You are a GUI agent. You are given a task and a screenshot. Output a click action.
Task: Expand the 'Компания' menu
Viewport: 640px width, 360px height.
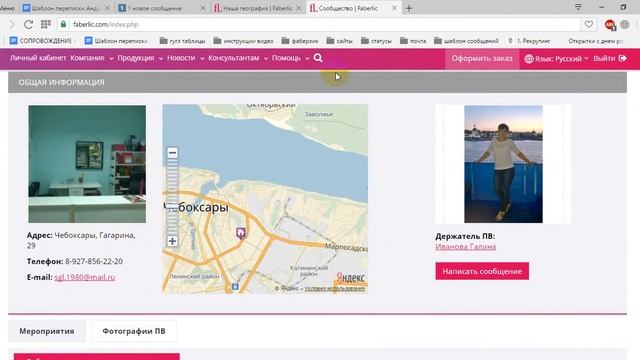pyautogui.click(x=91, y=58)
